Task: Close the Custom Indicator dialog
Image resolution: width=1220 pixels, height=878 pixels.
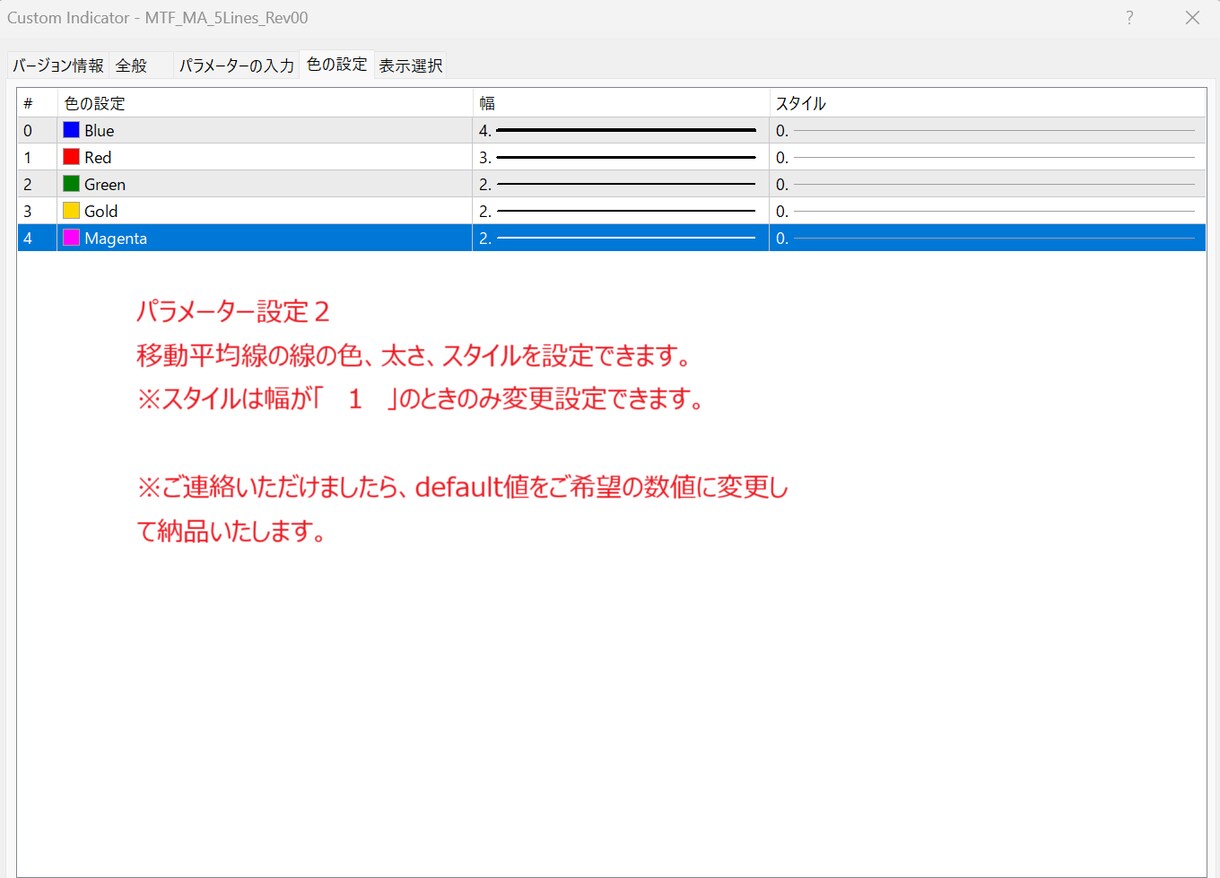Action: coord(1192,18)
